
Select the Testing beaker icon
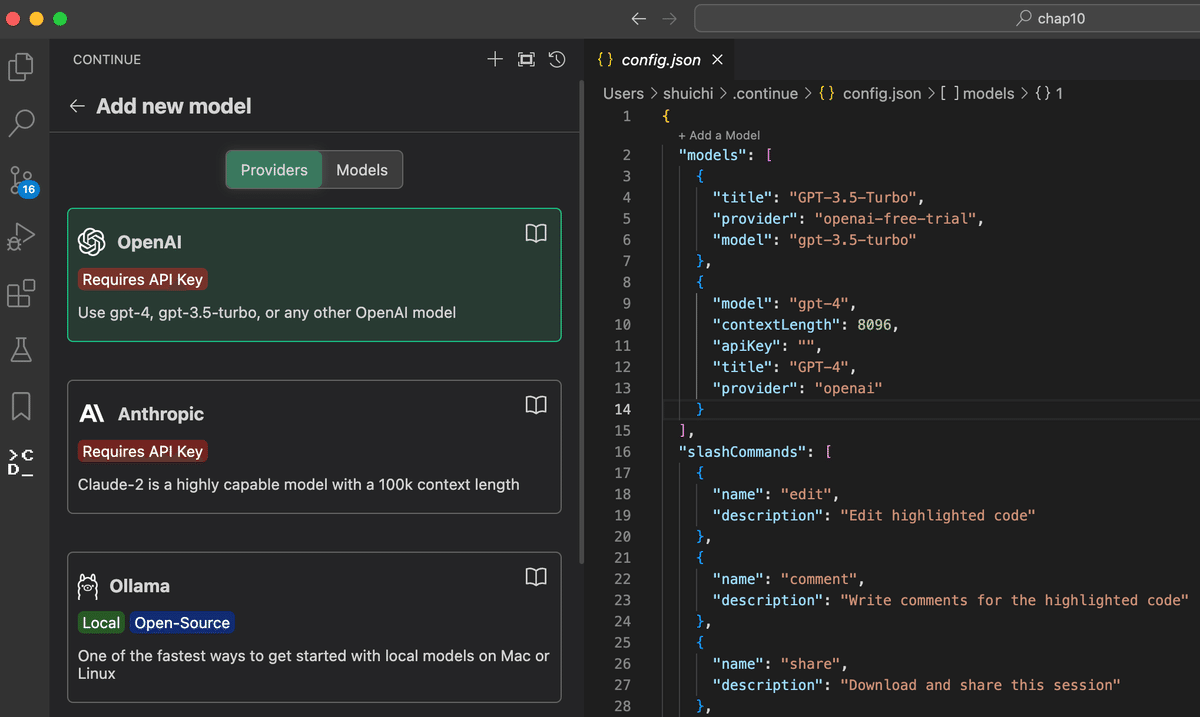pos(21,349)
